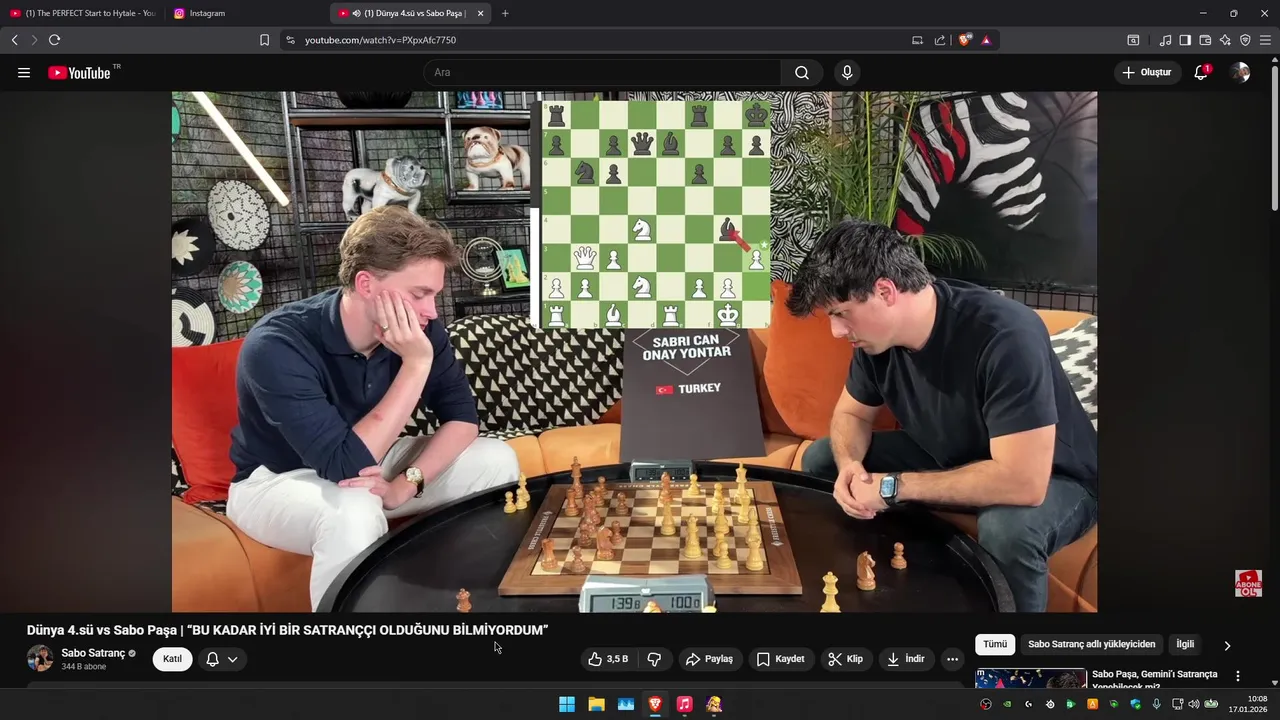The width and height of the screenshot is (1280, 720).
Task: Open the YouTube account avatar menu
Action: 1240,73
